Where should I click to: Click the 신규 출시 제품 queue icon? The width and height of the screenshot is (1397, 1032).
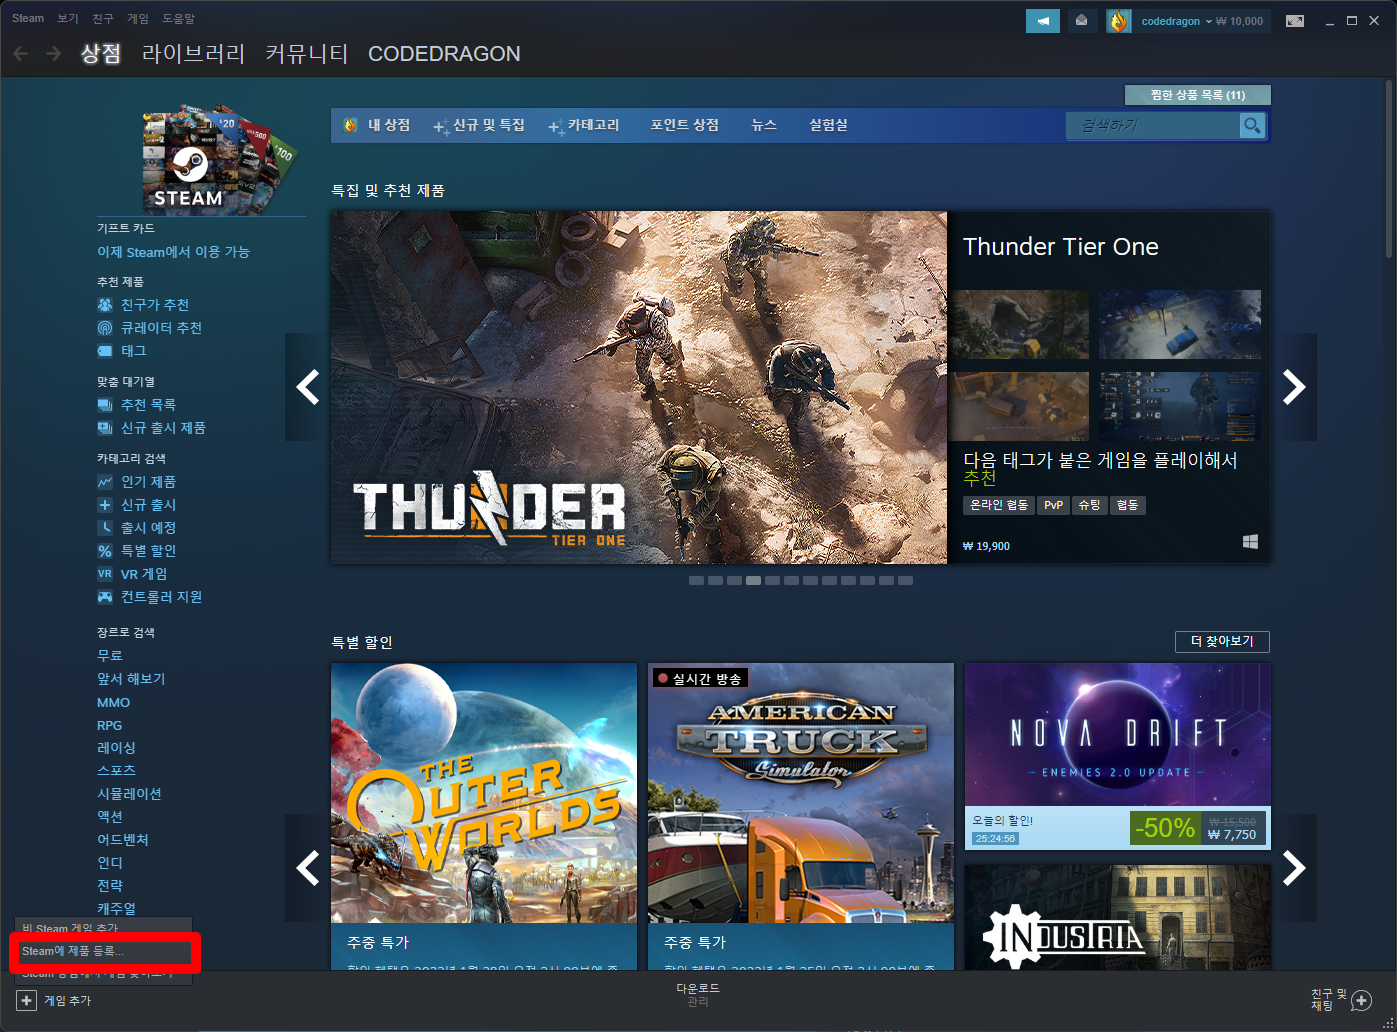coord(105,428)
